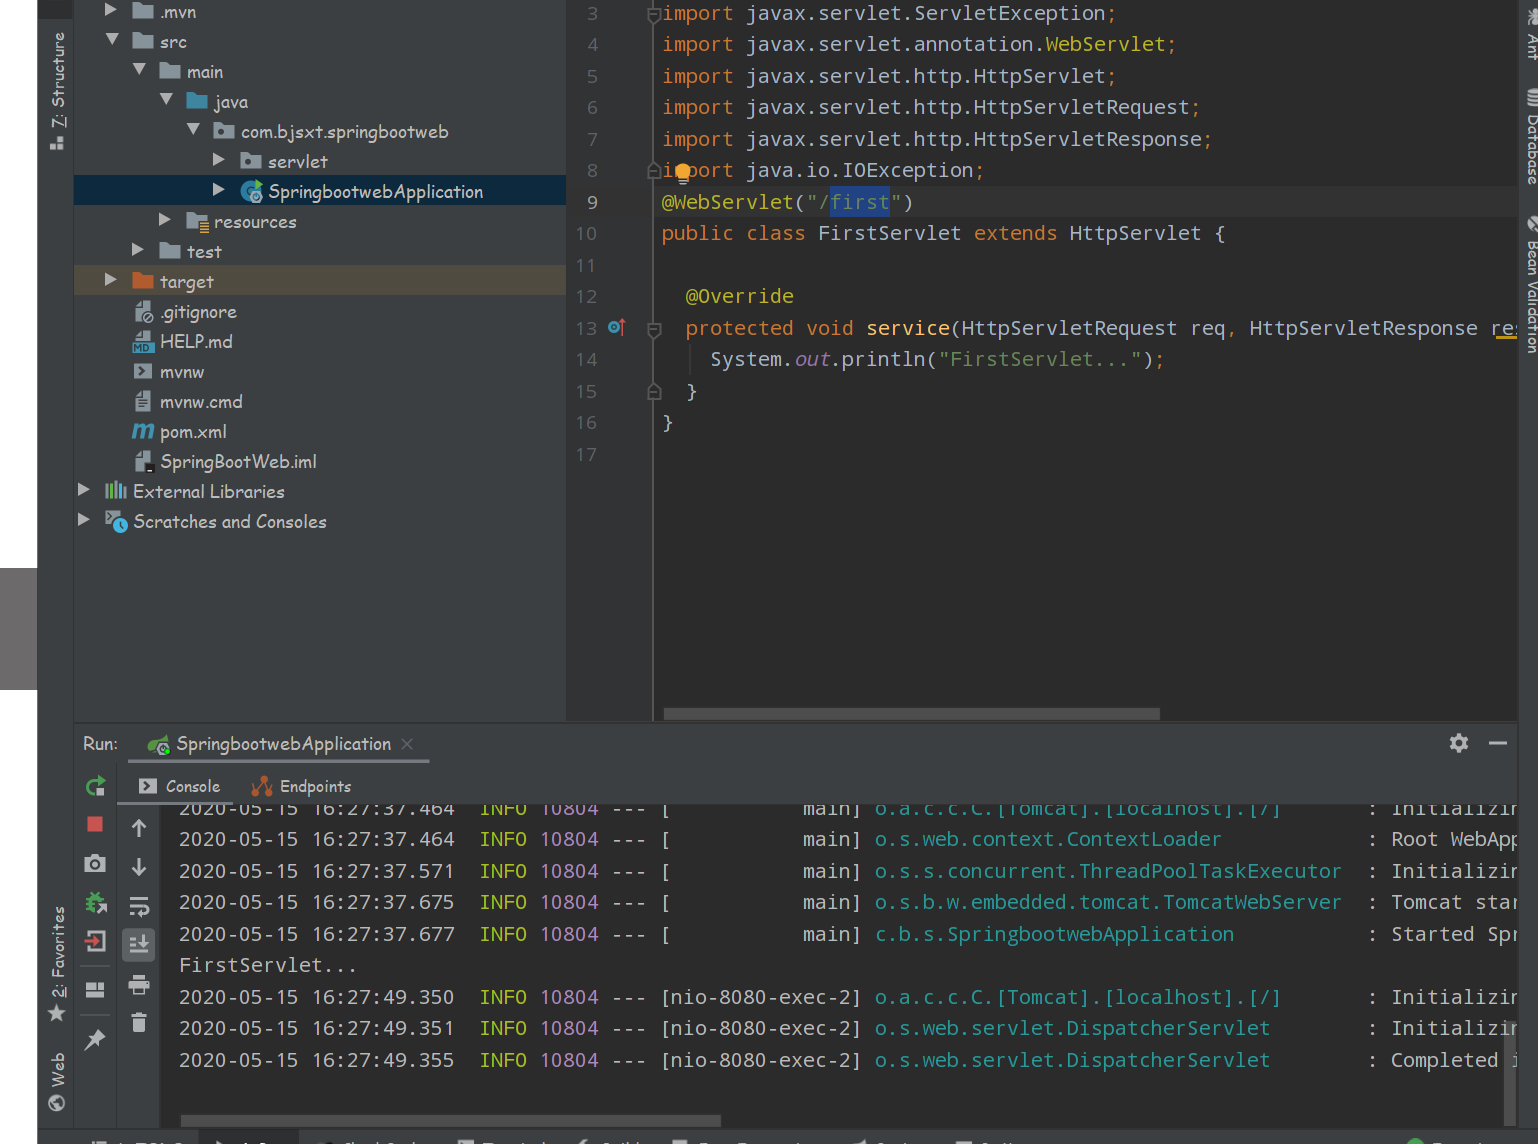
Task: Rerun SpringbootwebApplication with the green rerun icon
Action: click(x=95, y=786)
